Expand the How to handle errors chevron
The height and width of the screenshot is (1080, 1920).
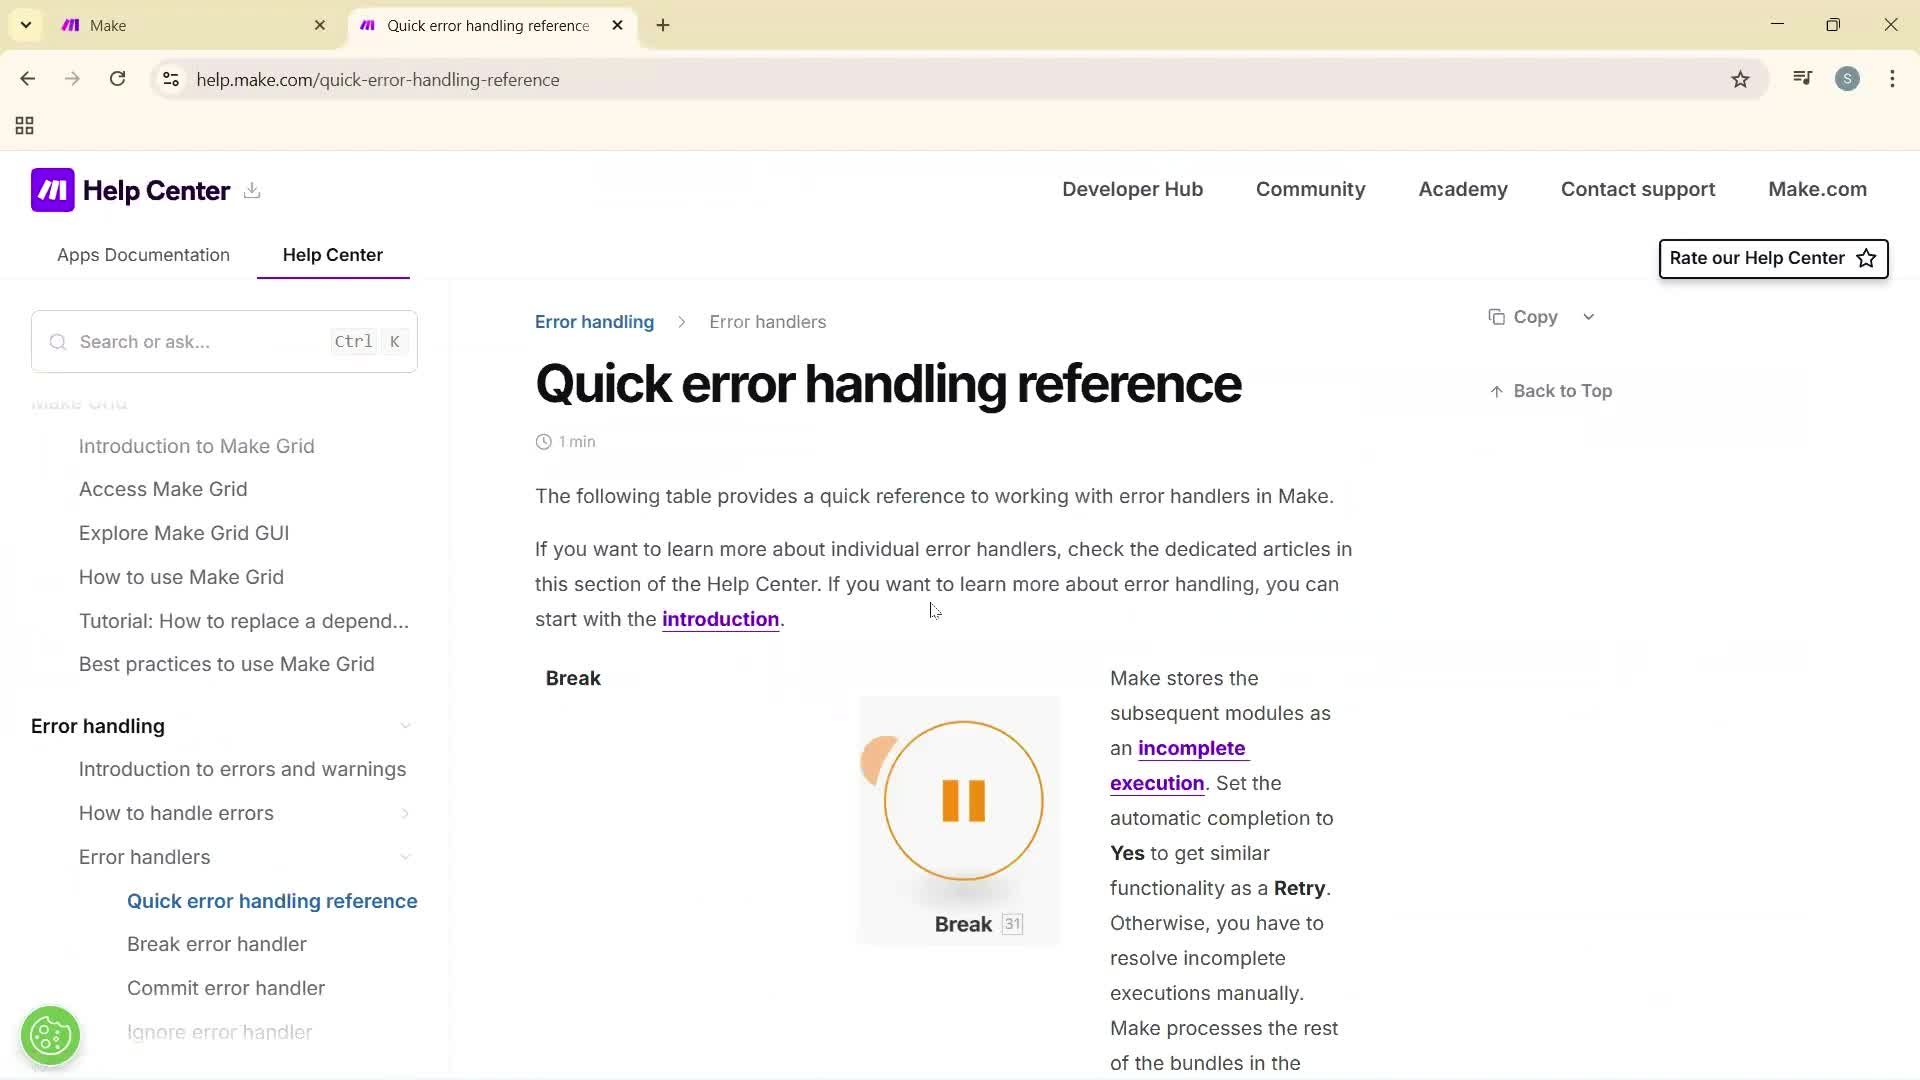click(405, 813)
